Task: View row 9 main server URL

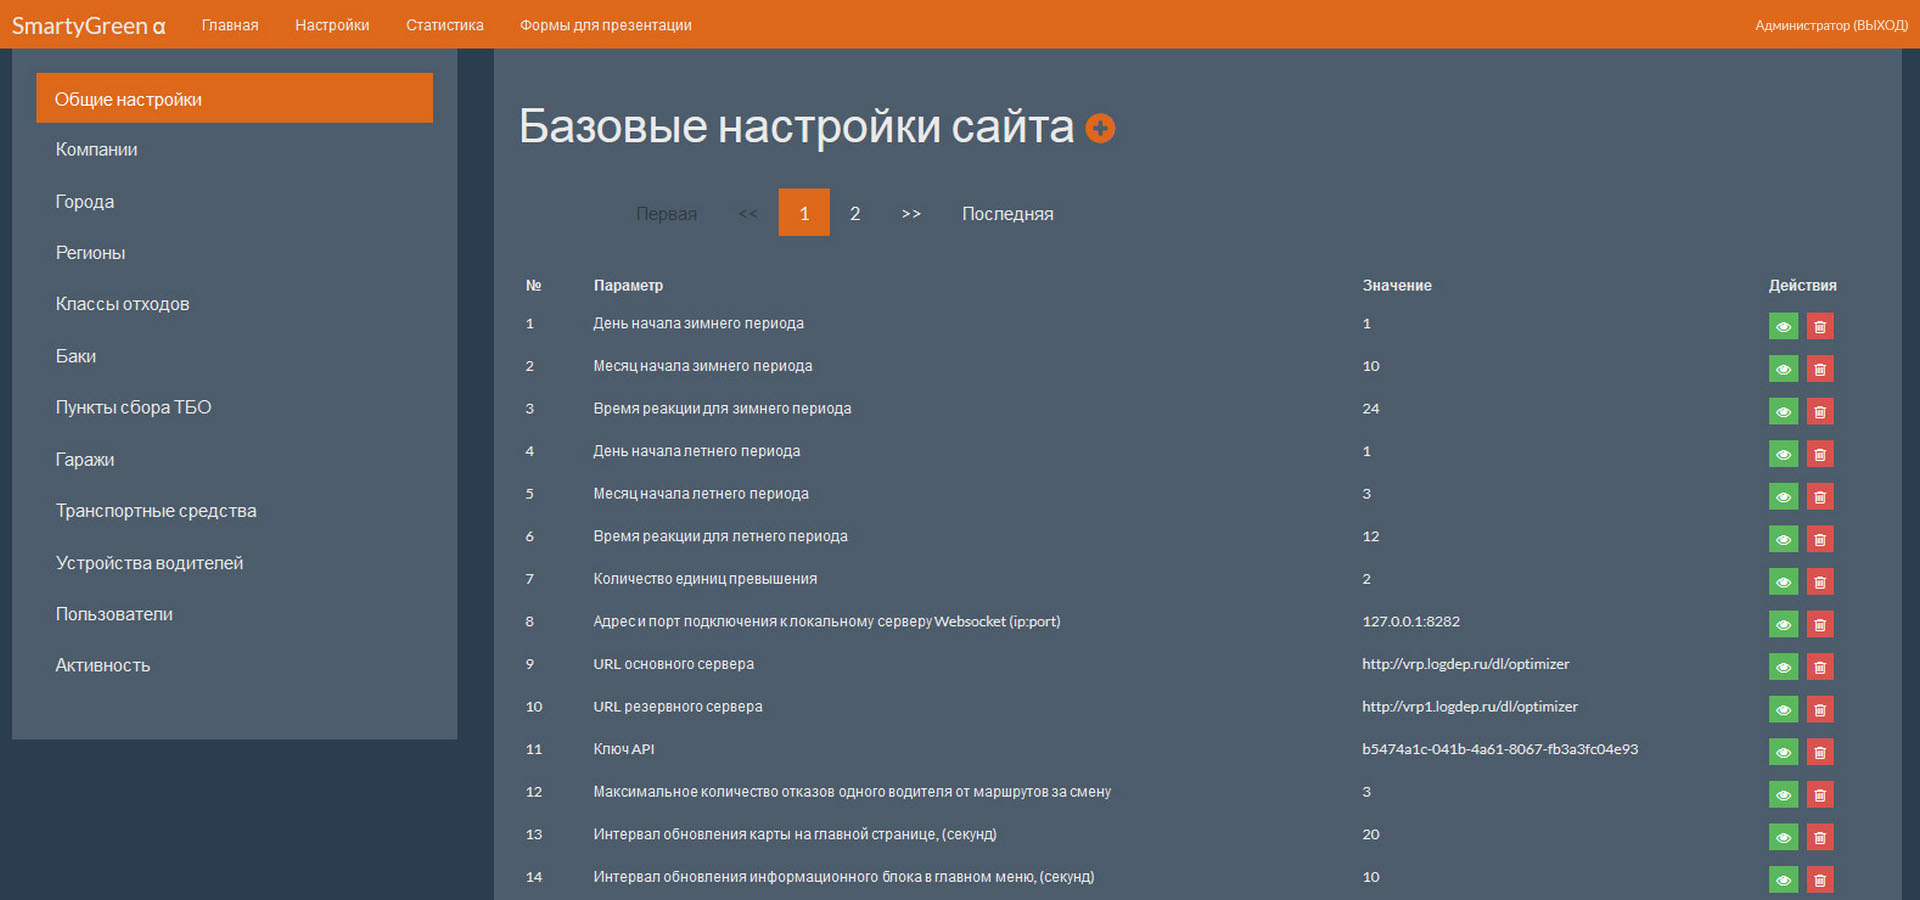Action: (x=1783, y=667)
